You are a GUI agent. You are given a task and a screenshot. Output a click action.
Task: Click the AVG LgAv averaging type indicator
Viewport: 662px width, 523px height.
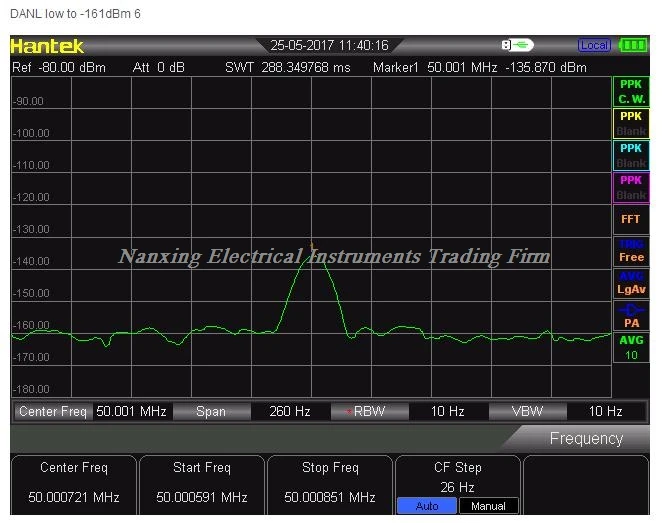[x=631, y=283]
